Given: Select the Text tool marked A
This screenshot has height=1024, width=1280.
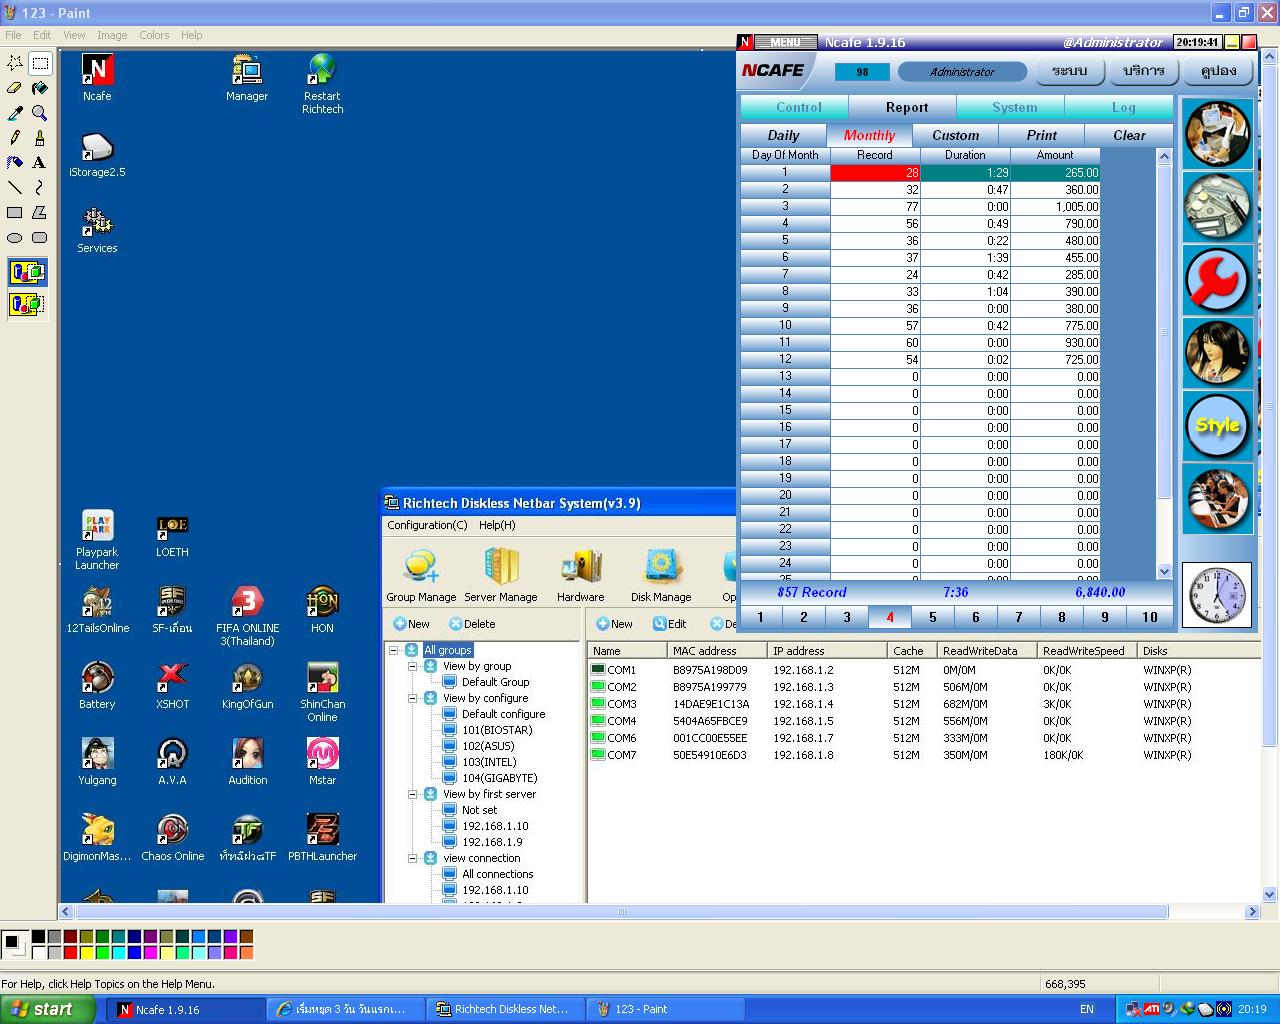Looking at the screenshot, I should pyautogui.click(x=40, y=163).
